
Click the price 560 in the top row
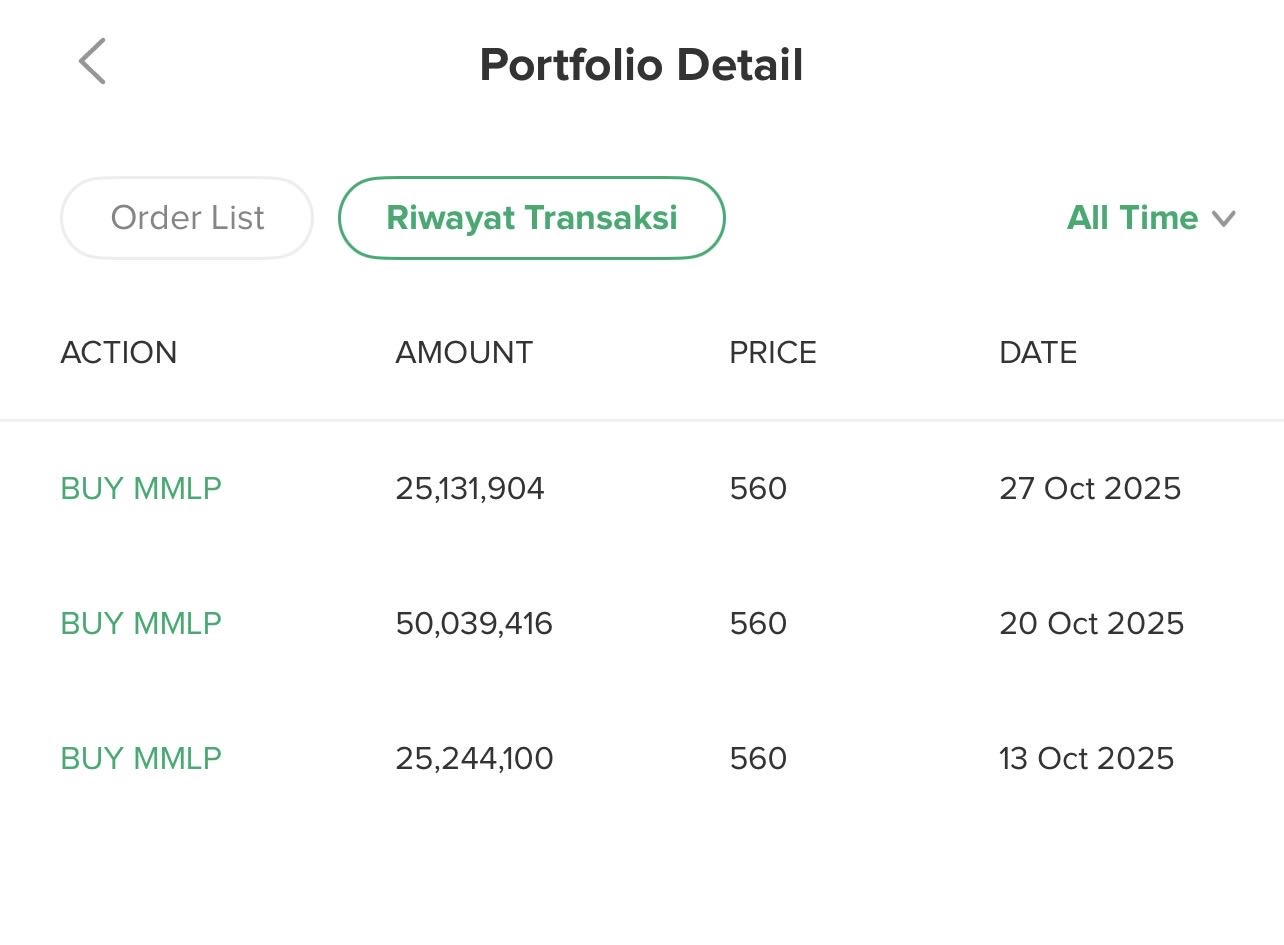tap(758, 489)
